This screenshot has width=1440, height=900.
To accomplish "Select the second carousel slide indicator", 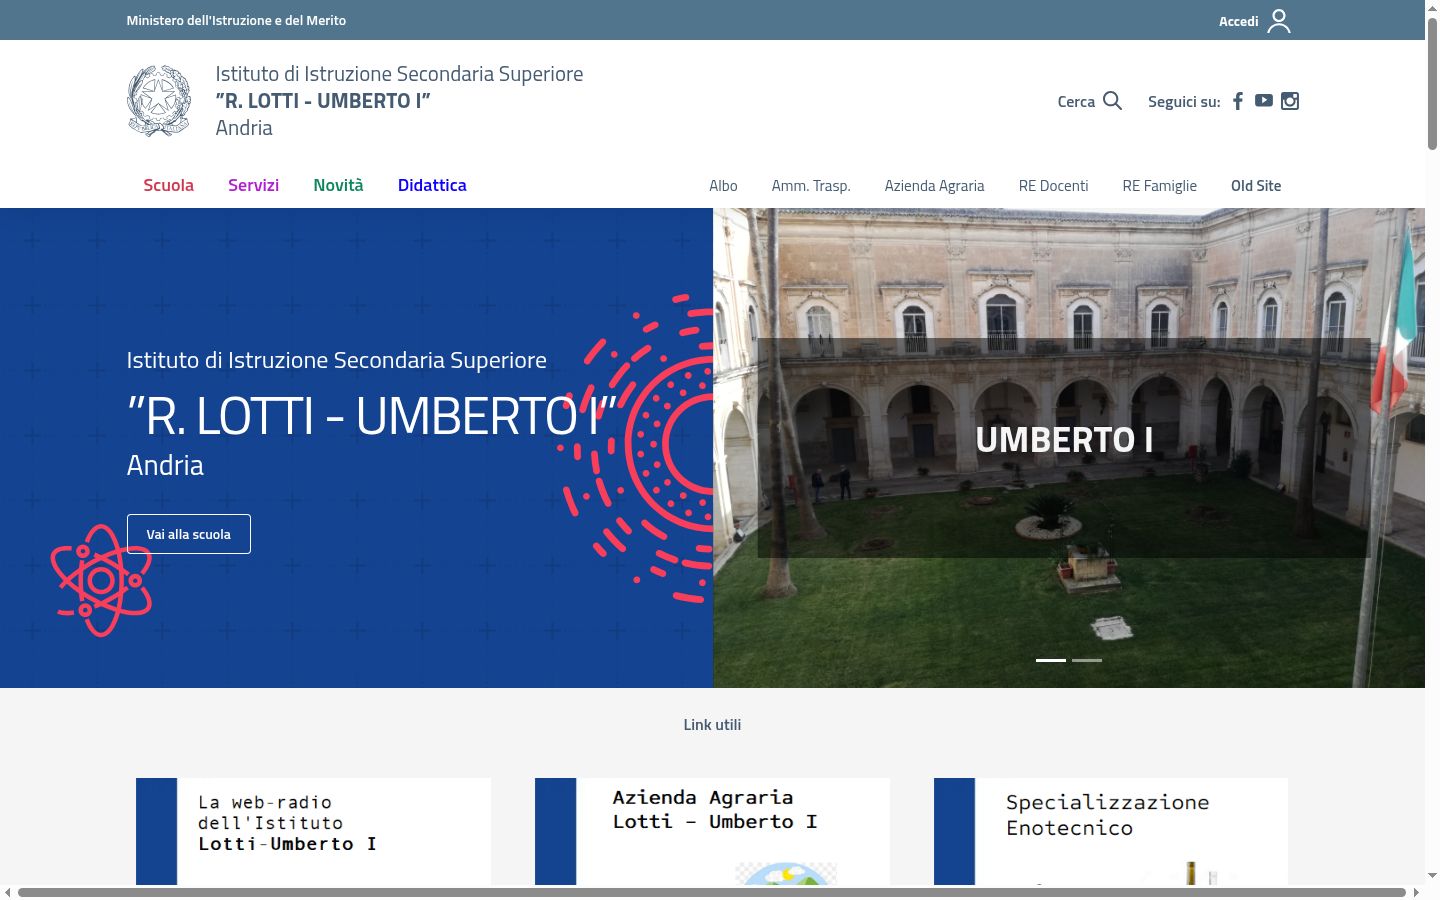I will 1087,660.
